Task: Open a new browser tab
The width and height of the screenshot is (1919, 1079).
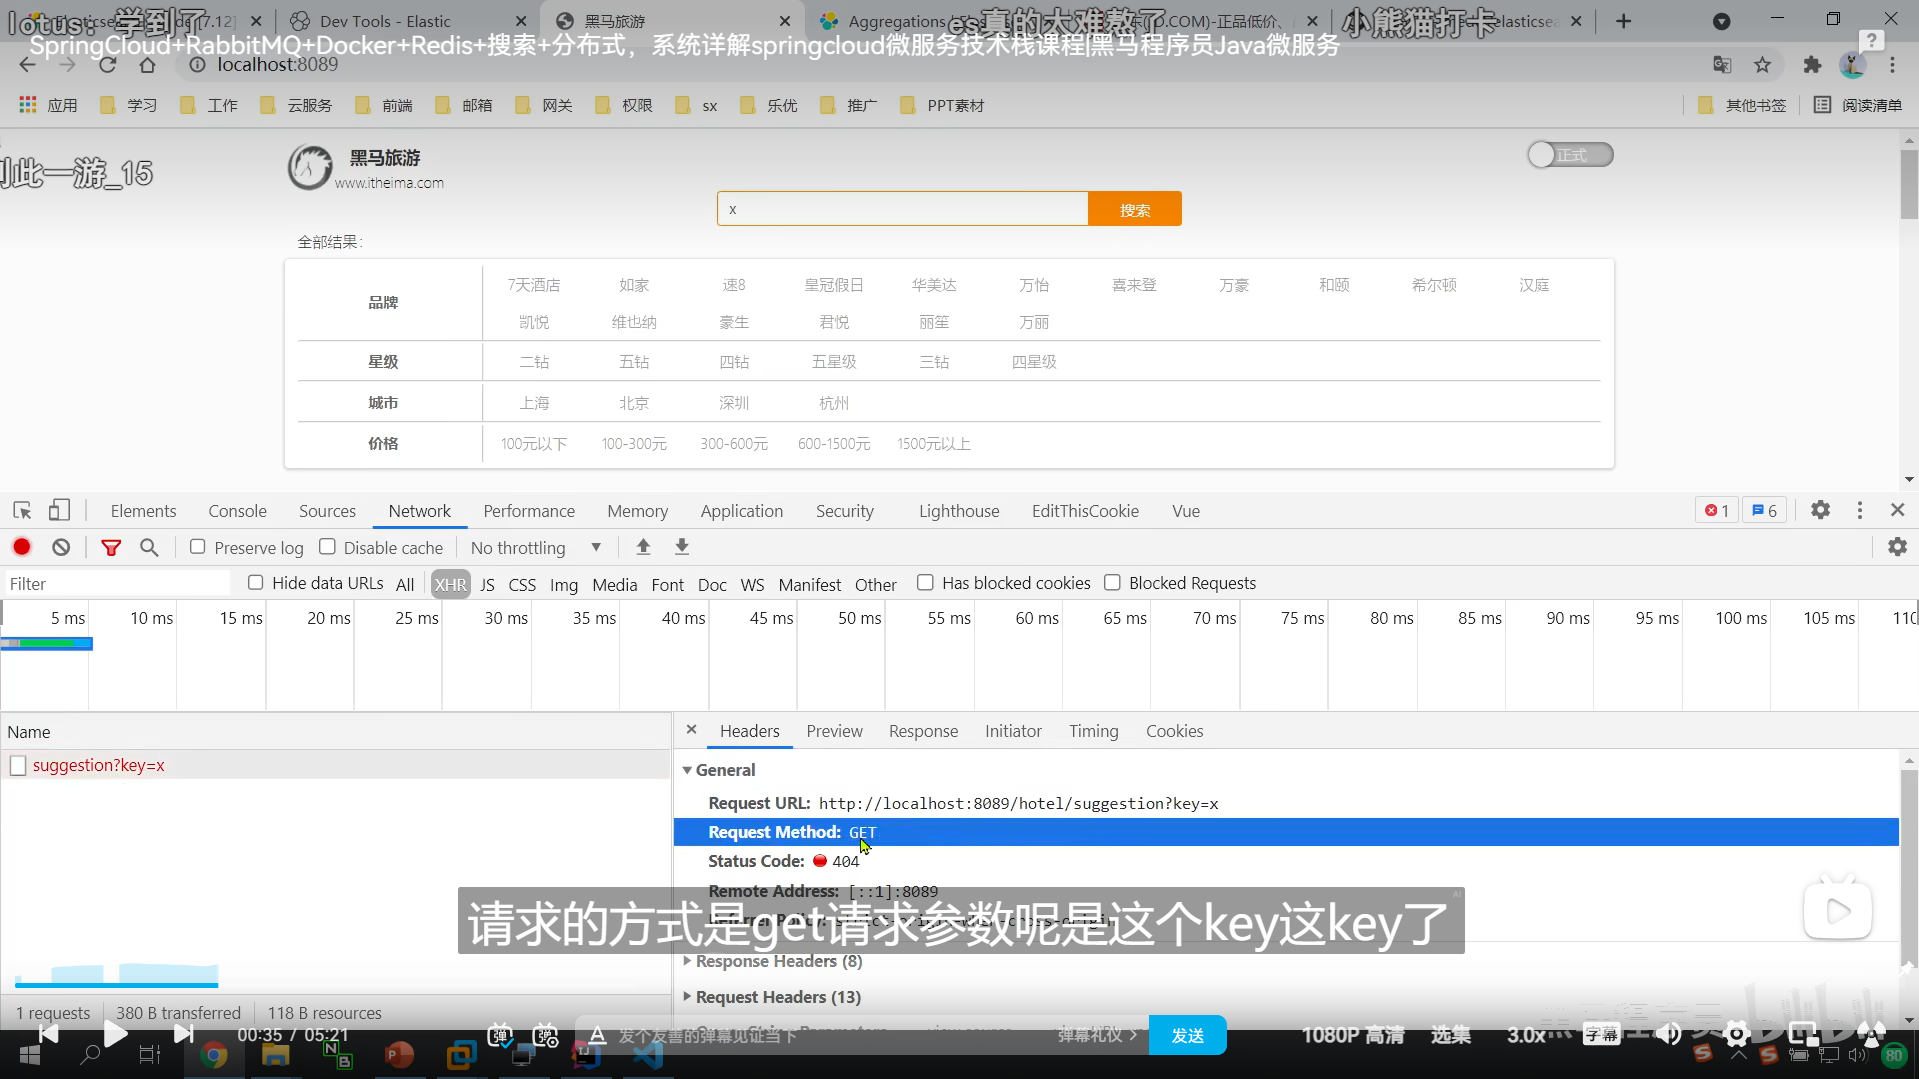Action: 1623,21
